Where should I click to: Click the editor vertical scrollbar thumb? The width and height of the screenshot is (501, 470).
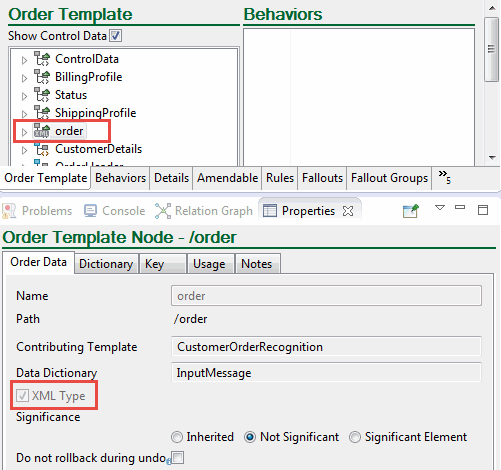coord(491,49)
